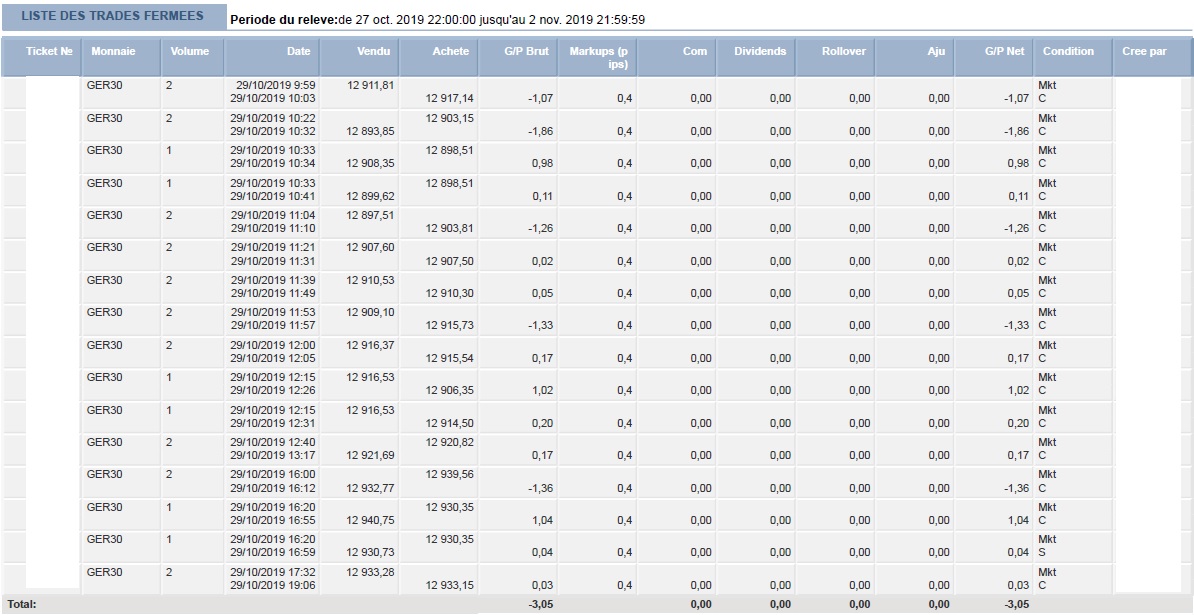
Task: Select the trade sold at 12 911,81
Action: pyautogui.click(x=596, y=92)
